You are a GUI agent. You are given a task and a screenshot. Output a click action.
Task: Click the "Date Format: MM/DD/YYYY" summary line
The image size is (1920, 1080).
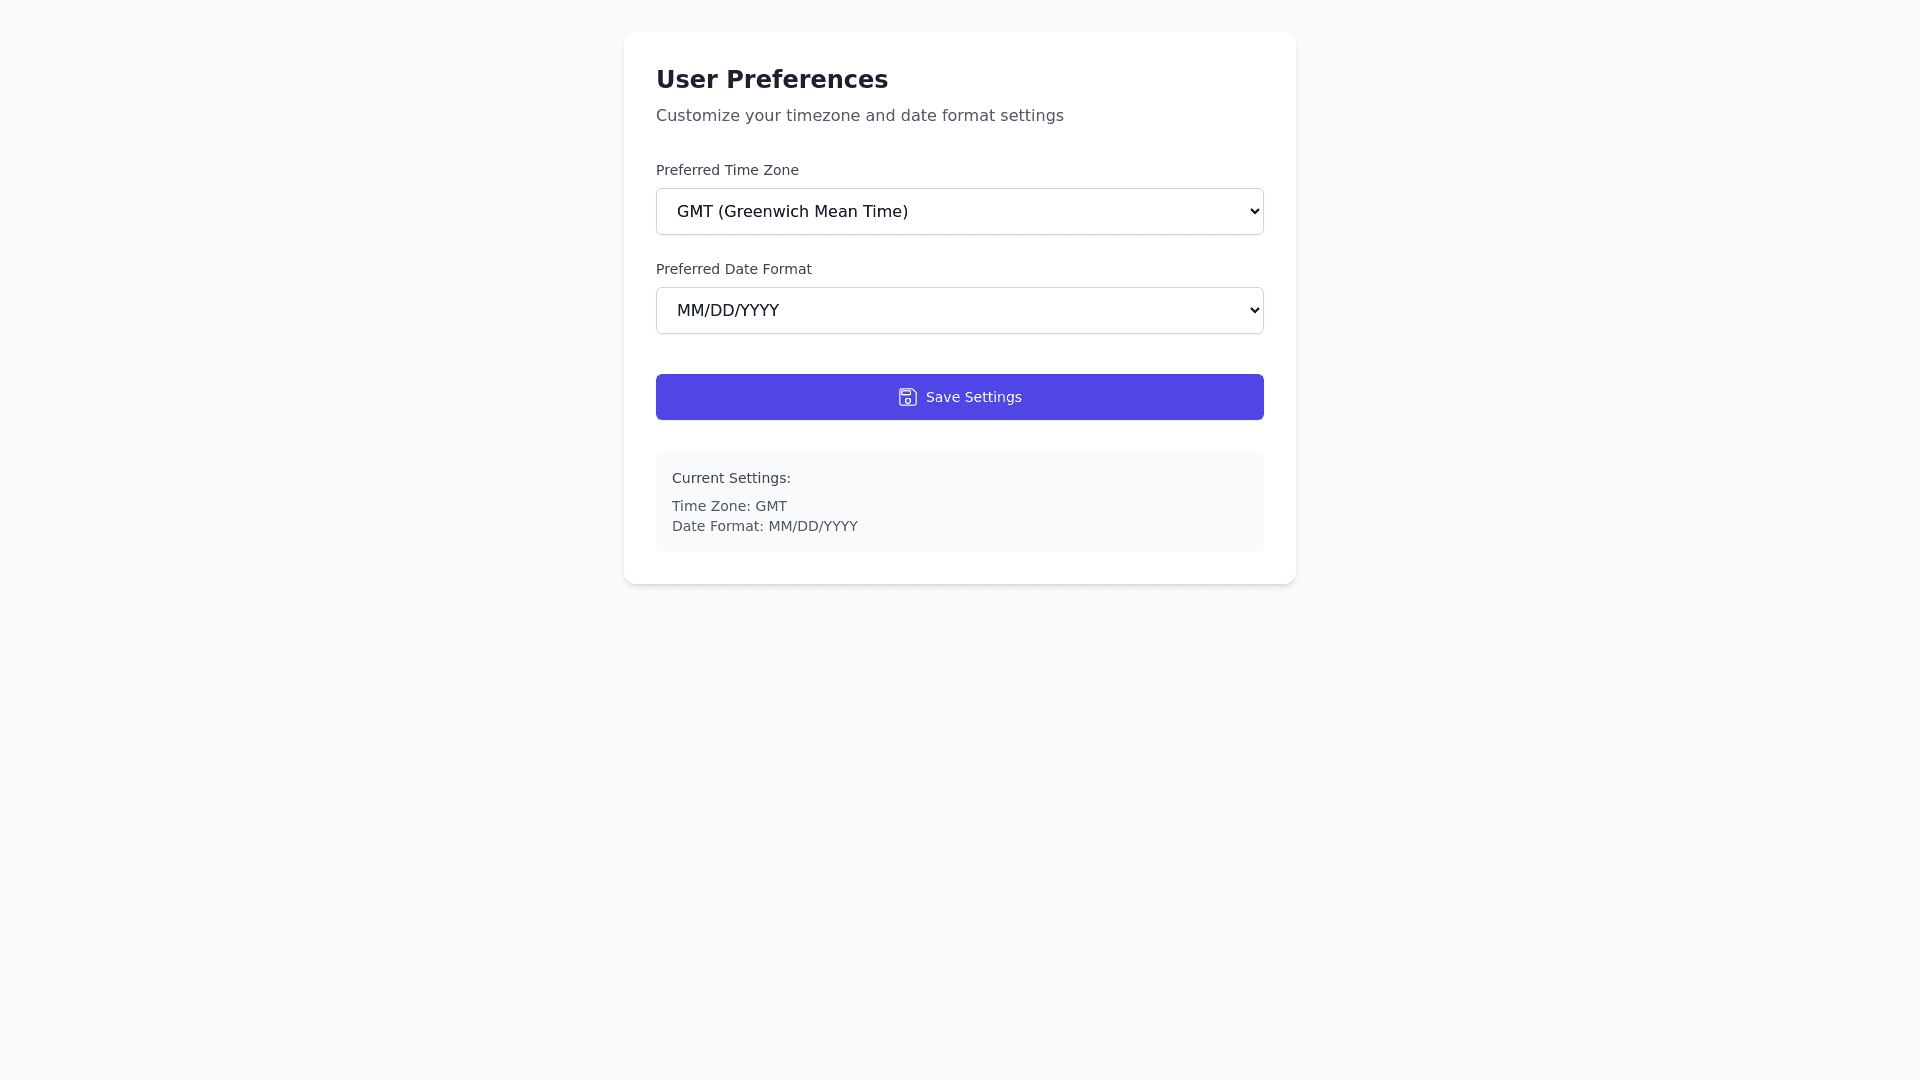764,526
